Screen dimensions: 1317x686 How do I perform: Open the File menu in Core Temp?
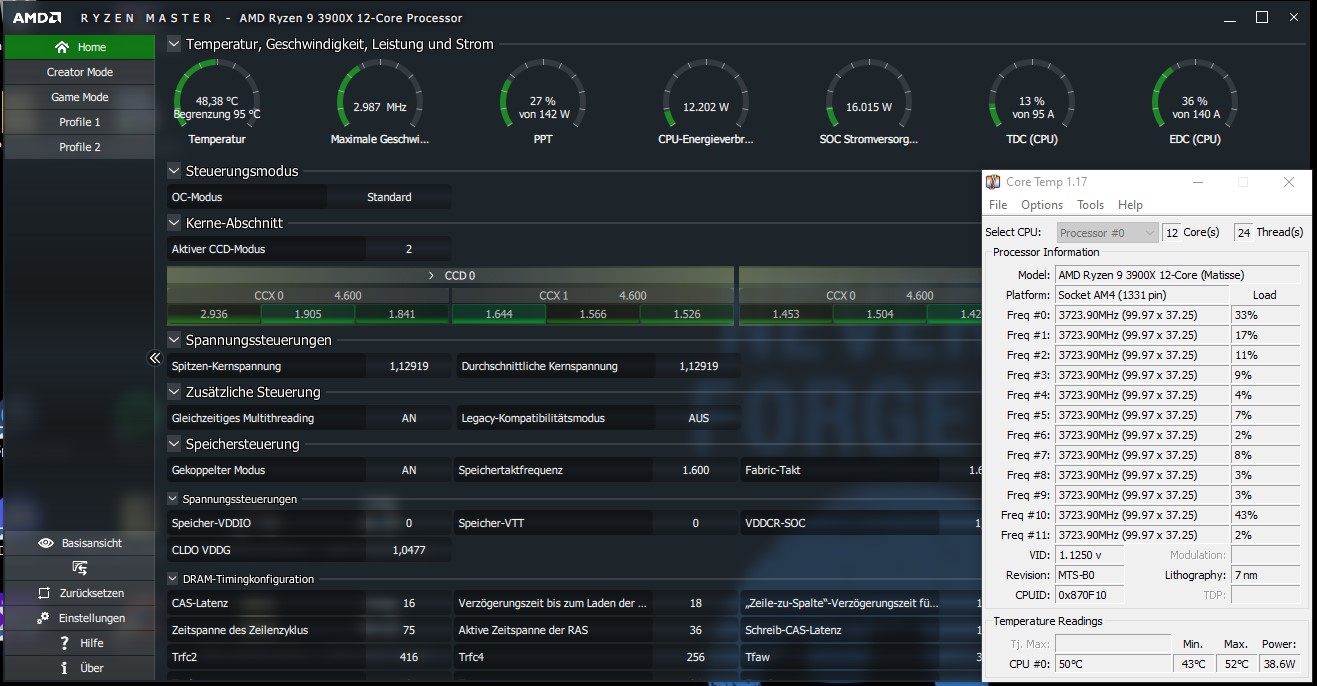click(x=998, y=205)
